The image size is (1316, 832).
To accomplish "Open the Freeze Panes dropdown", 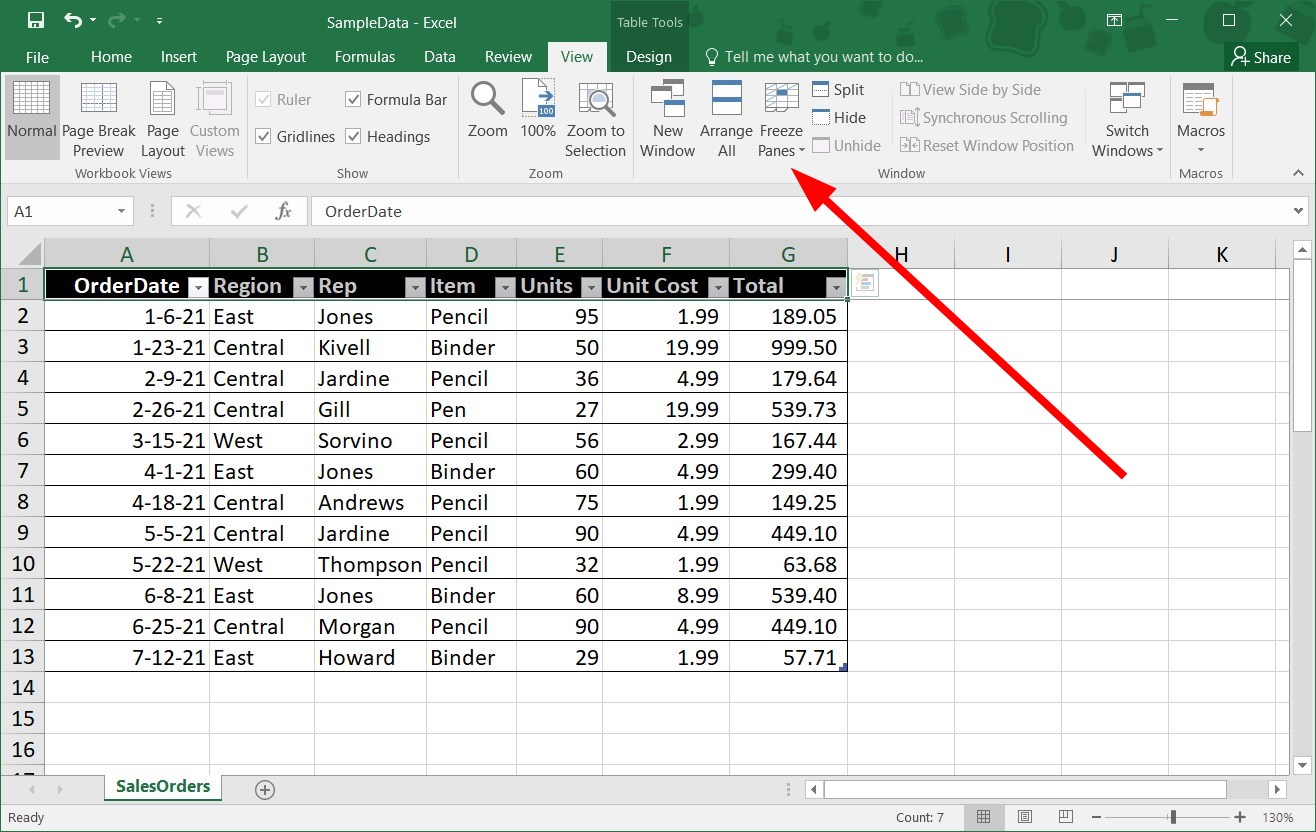I will pyautogui.click(x=781, y=117).
